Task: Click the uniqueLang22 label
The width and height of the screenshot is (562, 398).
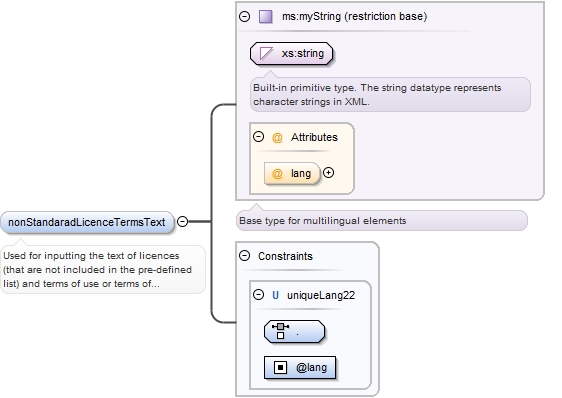Action: 321,295
